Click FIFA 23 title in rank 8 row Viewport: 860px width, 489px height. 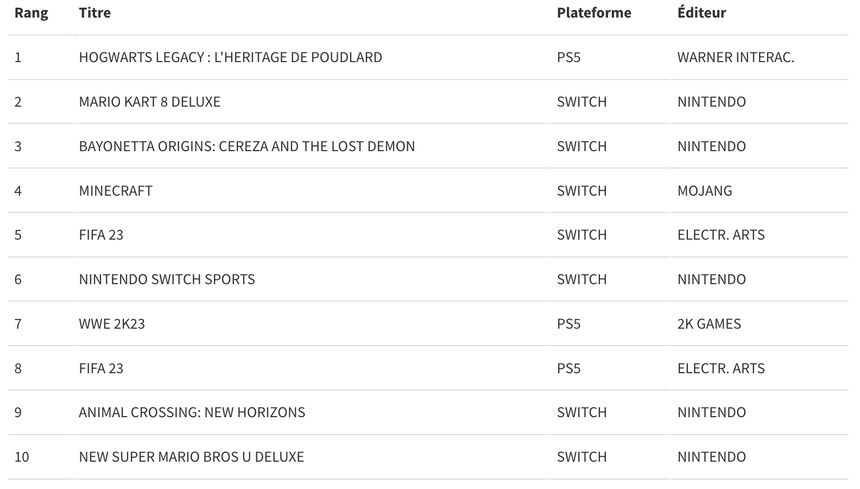101,368
